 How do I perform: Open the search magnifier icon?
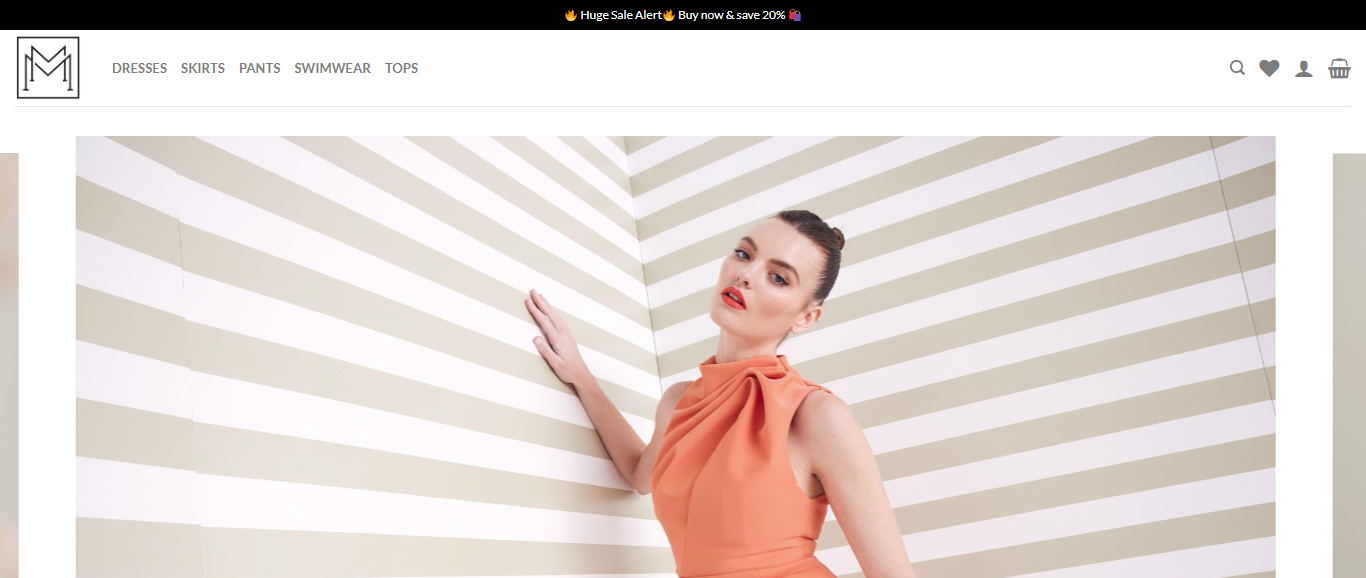coord(1237,68)
